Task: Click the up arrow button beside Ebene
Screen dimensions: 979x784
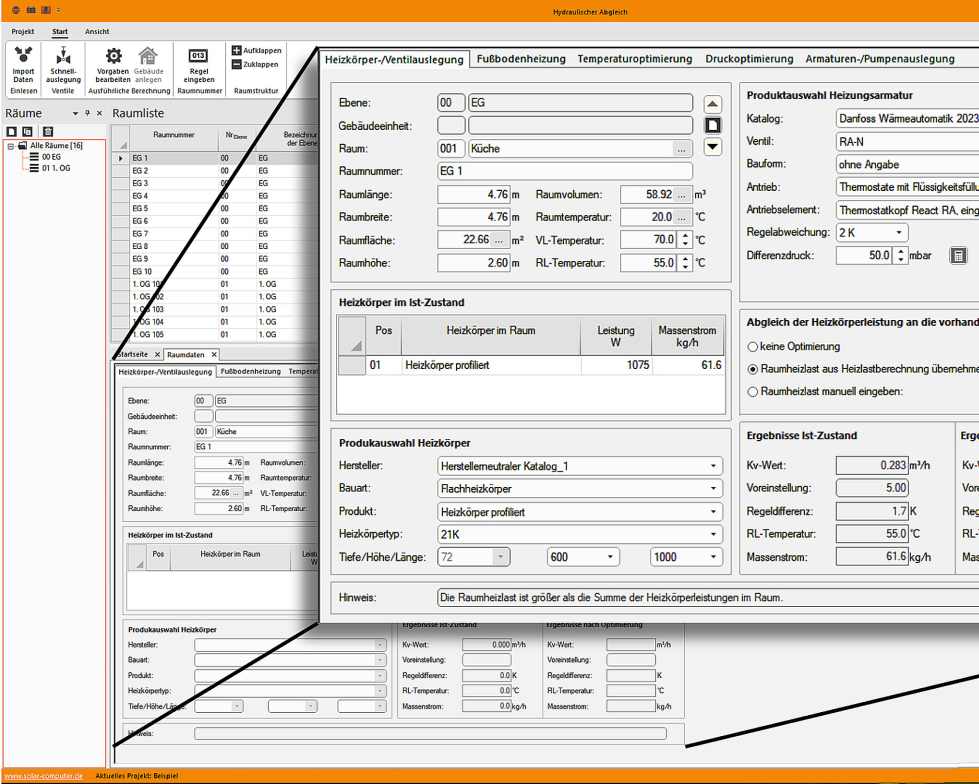Action: [712, 104]
